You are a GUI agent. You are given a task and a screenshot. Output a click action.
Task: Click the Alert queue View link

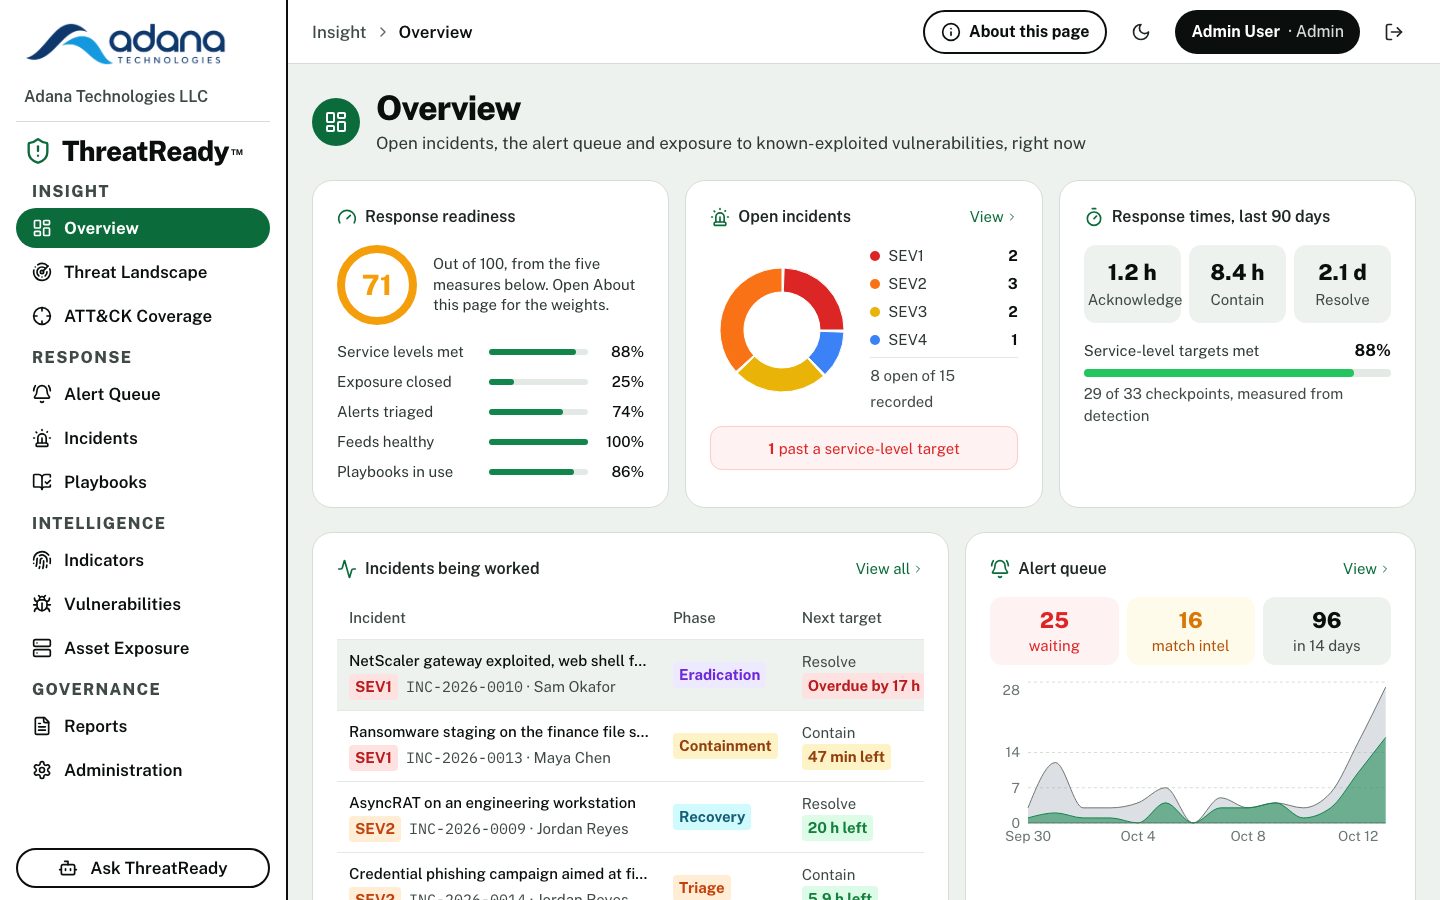coord(1365,569)
